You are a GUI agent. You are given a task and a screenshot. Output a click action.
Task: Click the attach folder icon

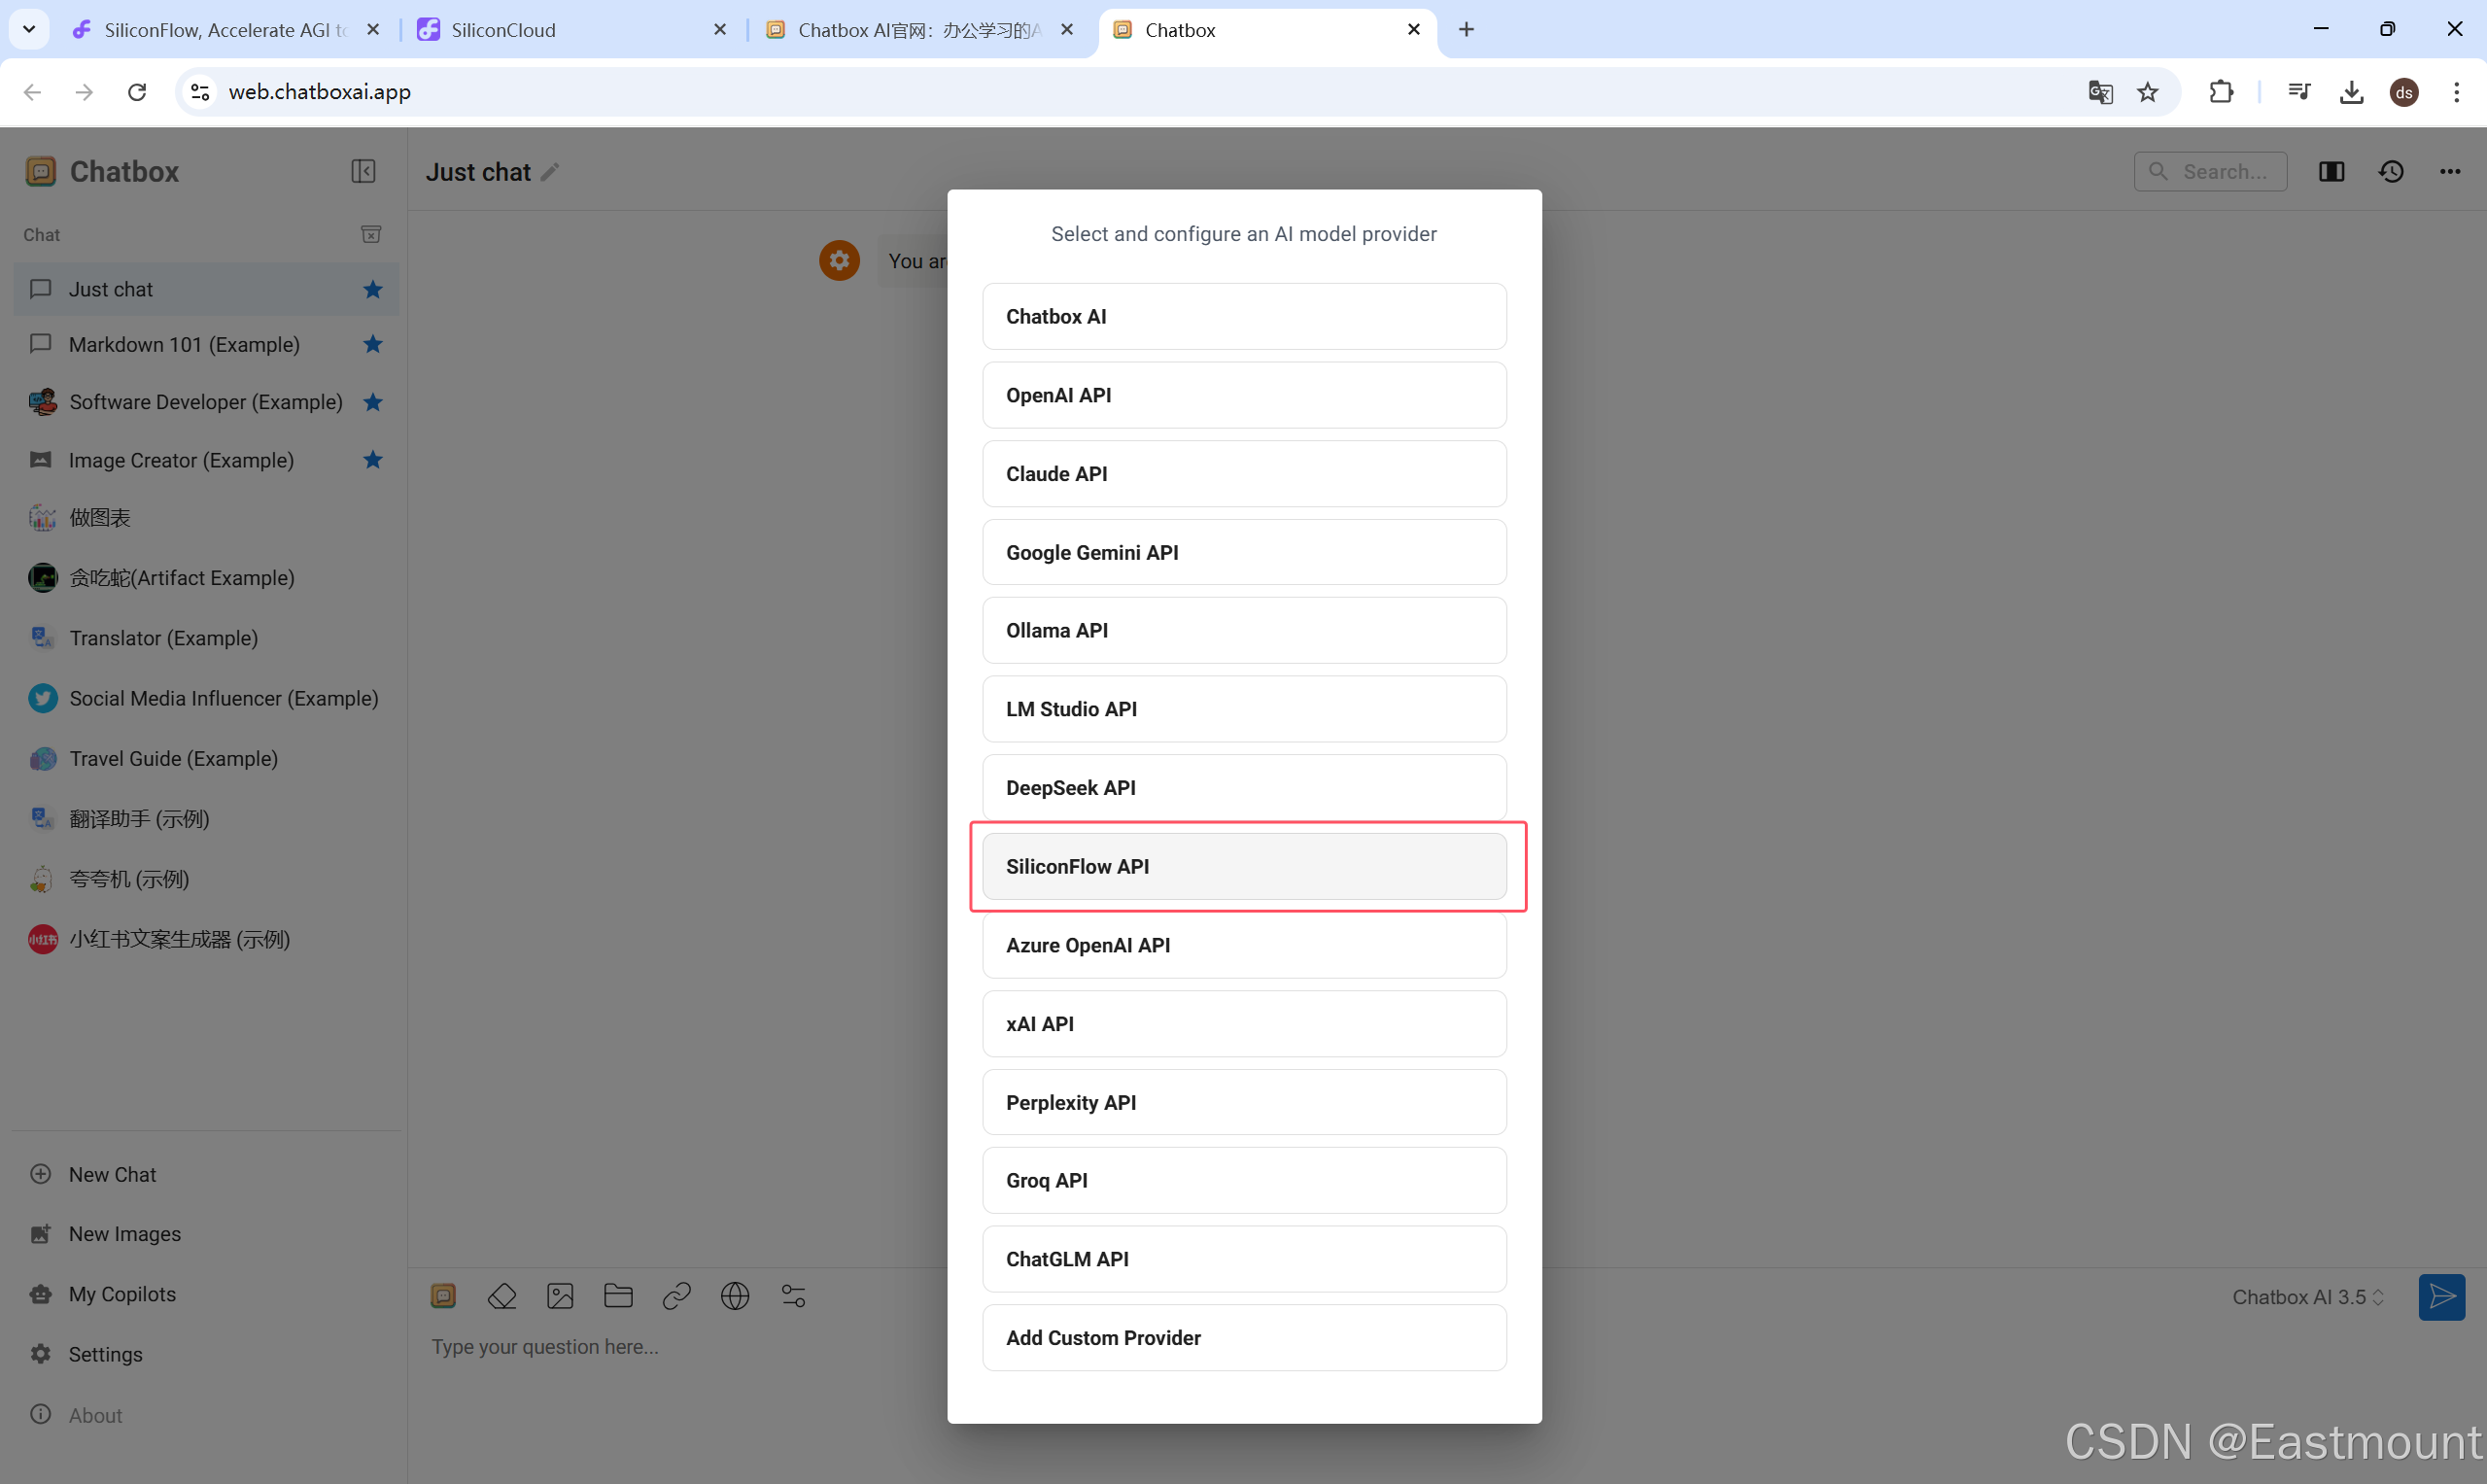point(618,1296)
